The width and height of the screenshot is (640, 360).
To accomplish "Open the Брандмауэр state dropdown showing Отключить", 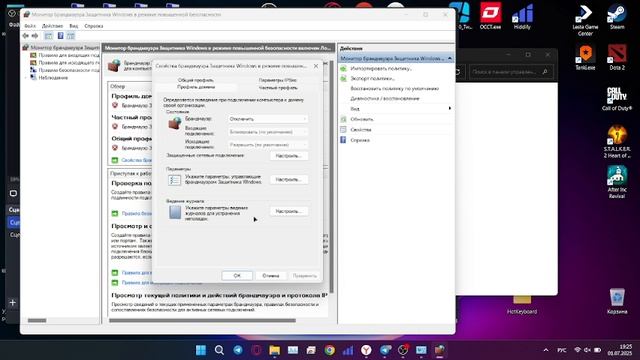I will 268,119.
